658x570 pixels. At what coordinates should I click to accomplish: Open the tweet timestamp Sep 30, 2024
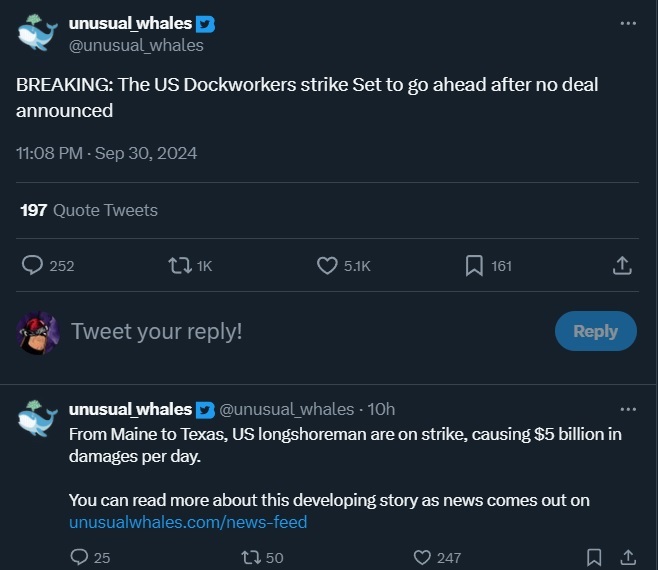coord(106,153)
